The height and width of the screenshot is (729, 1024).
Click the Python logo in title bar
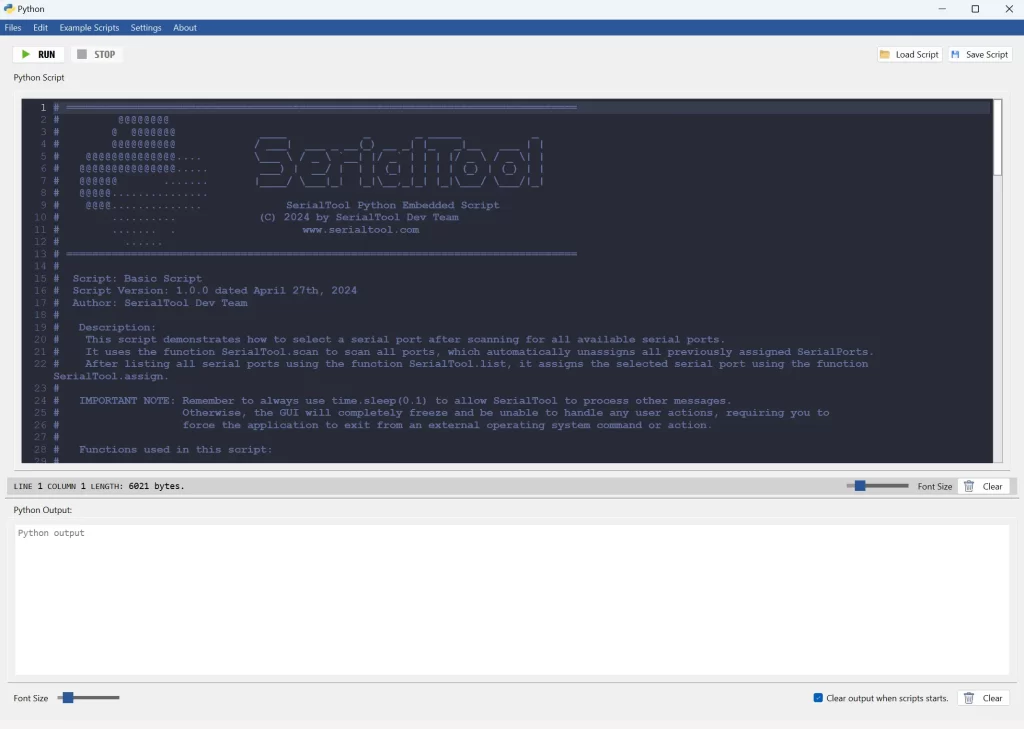click(8, 8)
